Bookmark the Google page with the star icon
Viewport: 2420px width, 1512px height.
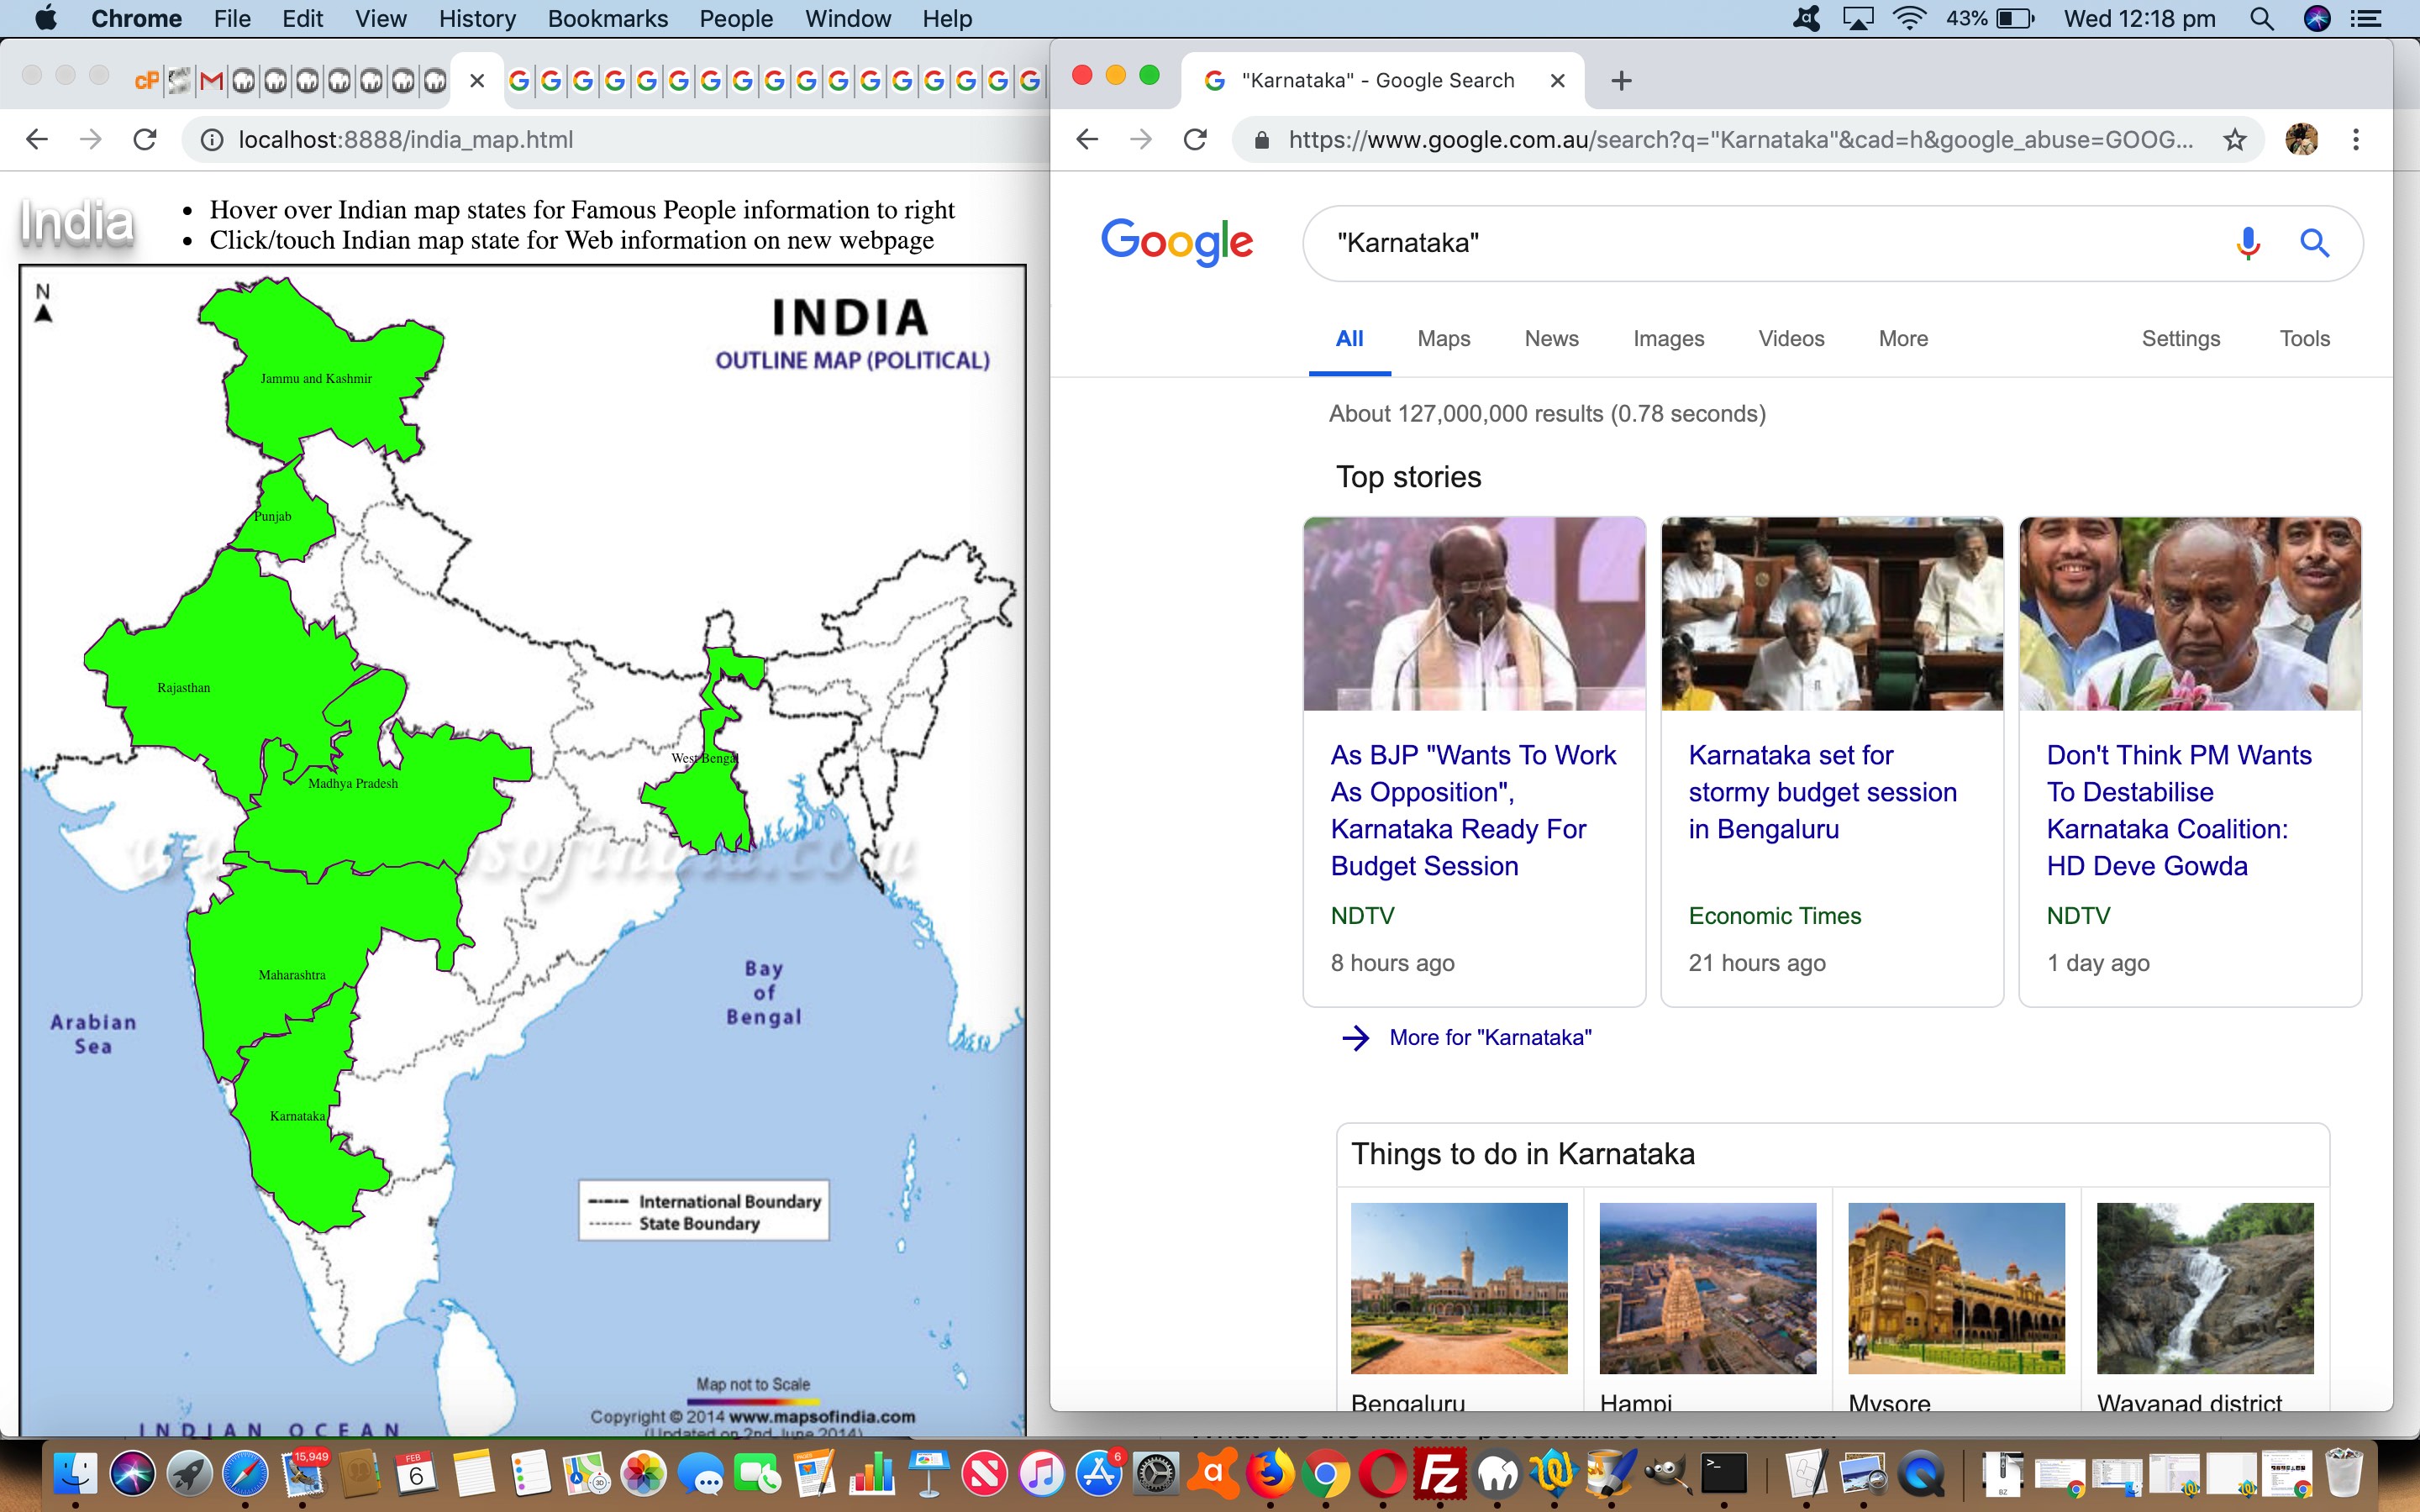[2234, 140]
